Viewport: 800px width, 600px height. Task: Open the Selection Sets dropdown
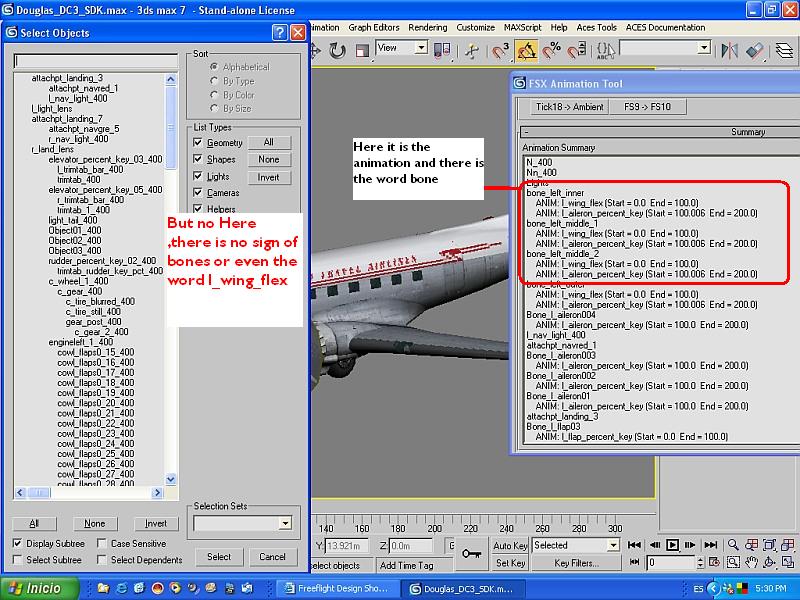pos(284,523)
